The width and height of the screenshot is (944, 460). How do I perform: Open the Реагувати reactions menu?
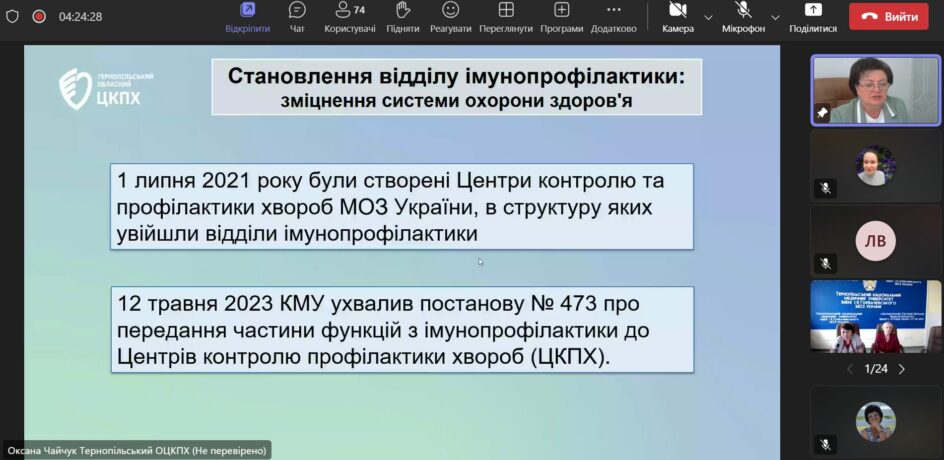(451, 16)
